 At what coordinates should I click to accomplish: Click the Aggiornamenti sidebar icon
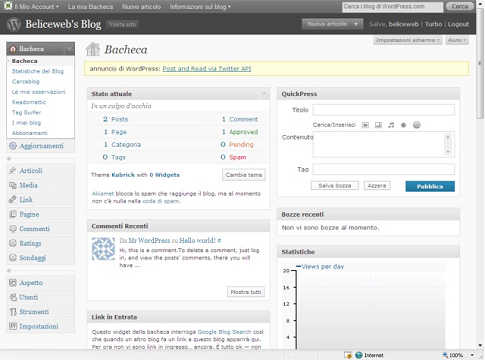pyautogui.click(x=13, y=146)
